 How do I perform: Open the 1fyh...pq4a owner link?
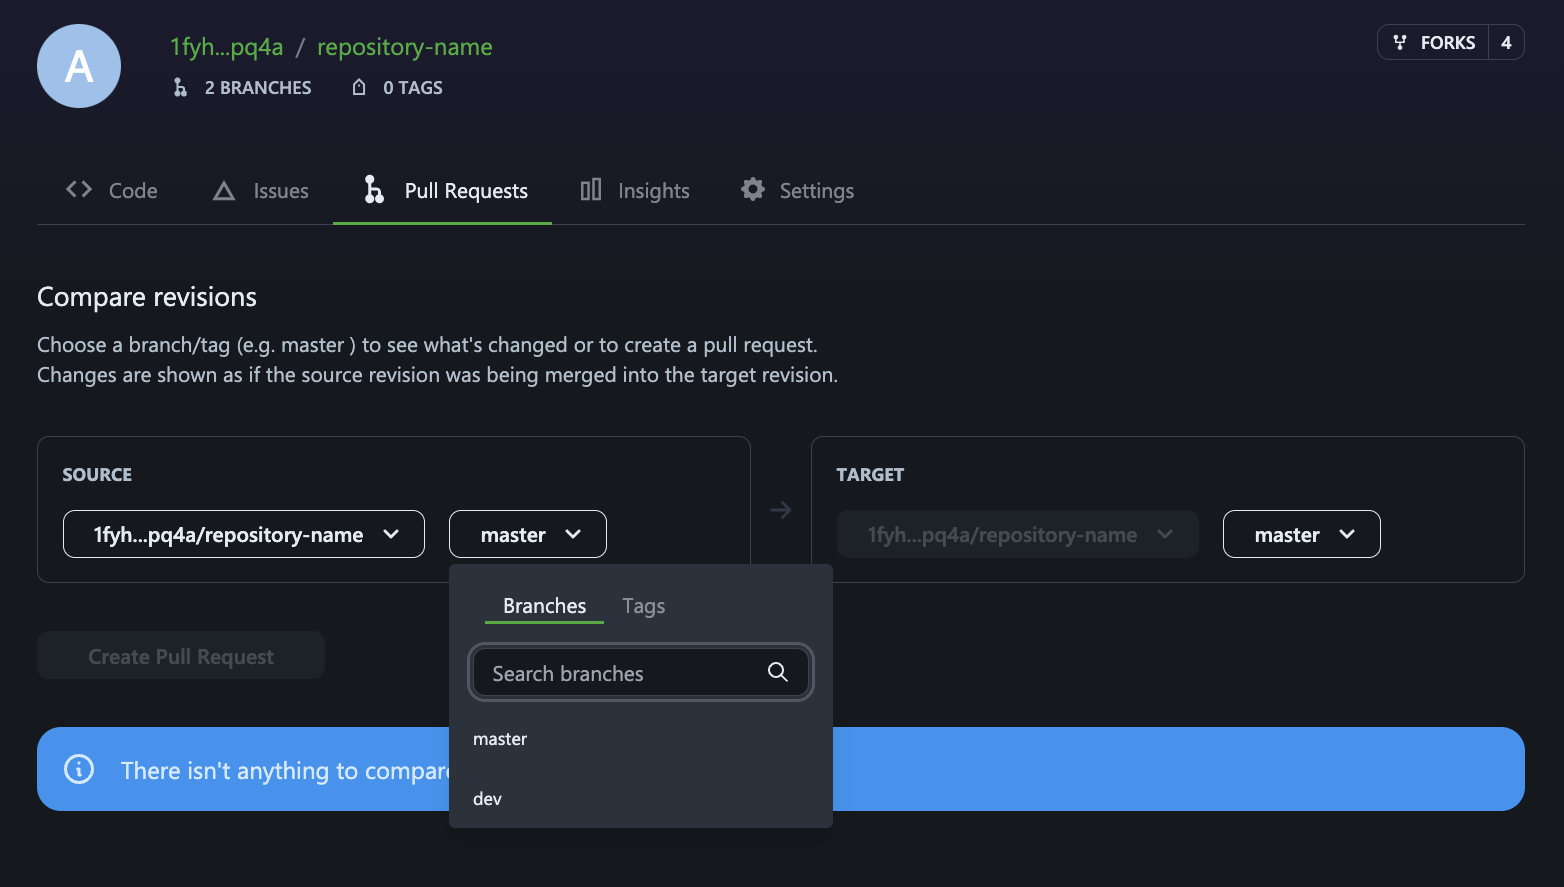[227, 47]
